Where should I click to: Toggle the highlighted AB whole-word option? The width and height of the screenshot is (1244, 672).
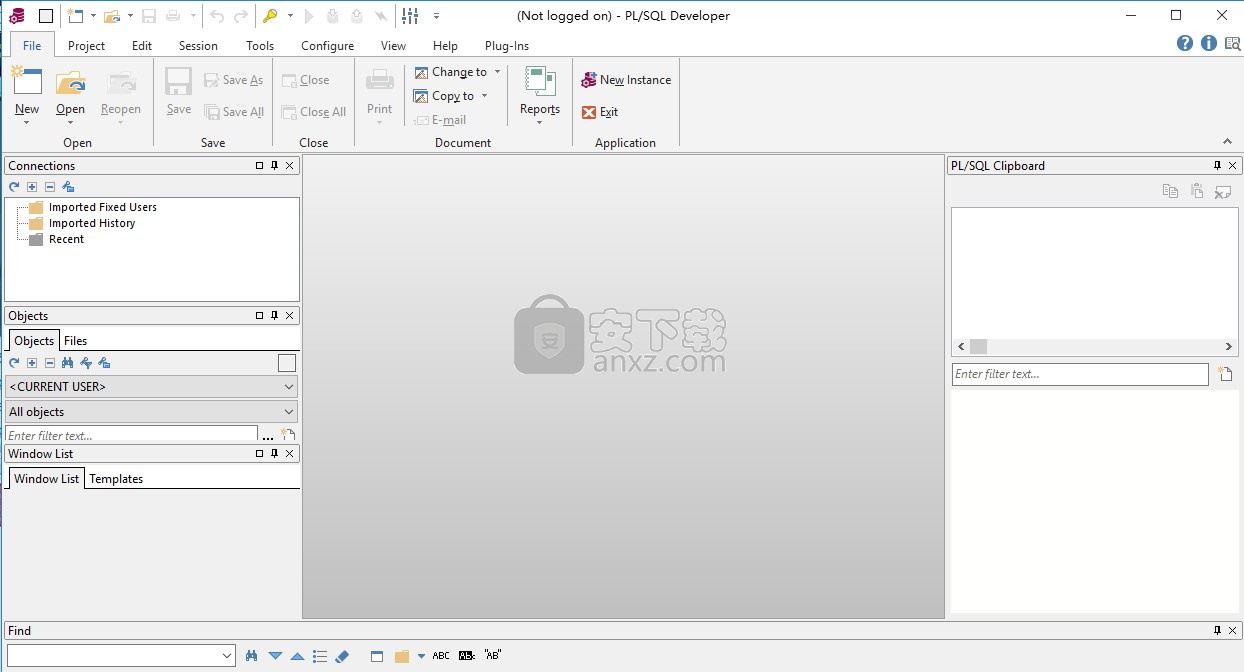pos(467,656)
